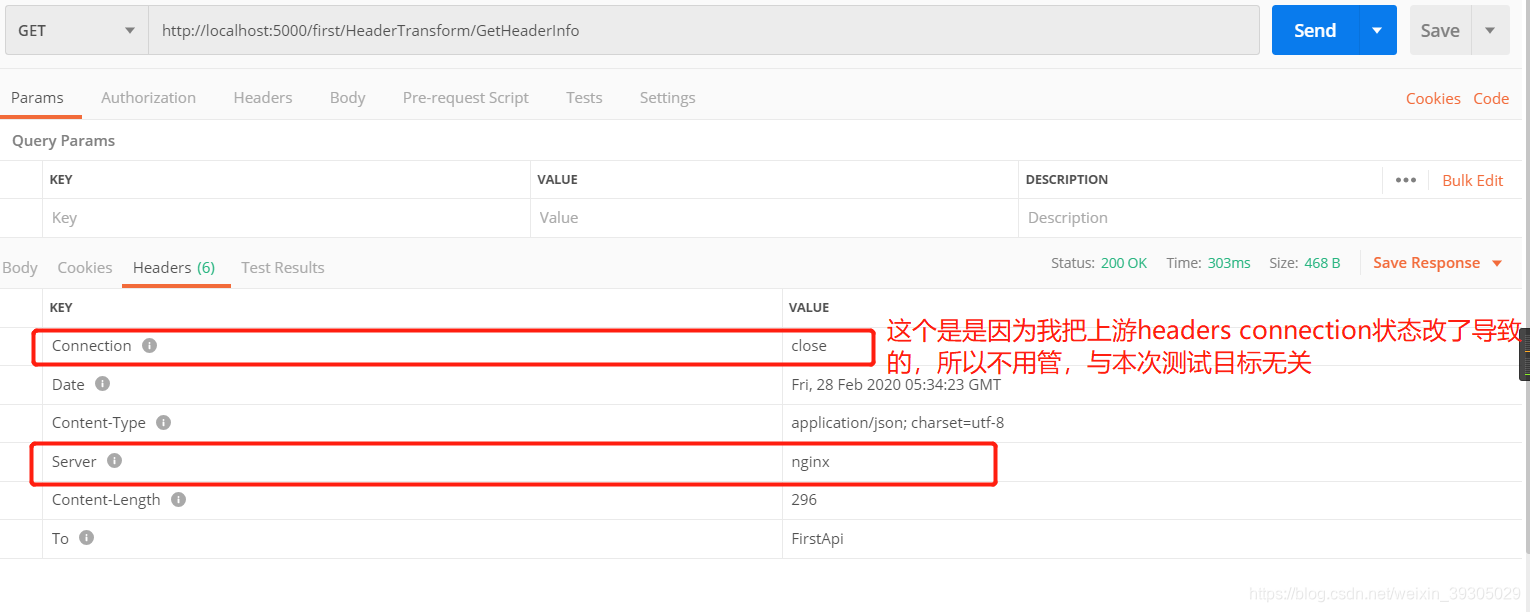Select the 'To' header key
This screenshot has width=1530, height=612.
(60, 538)
